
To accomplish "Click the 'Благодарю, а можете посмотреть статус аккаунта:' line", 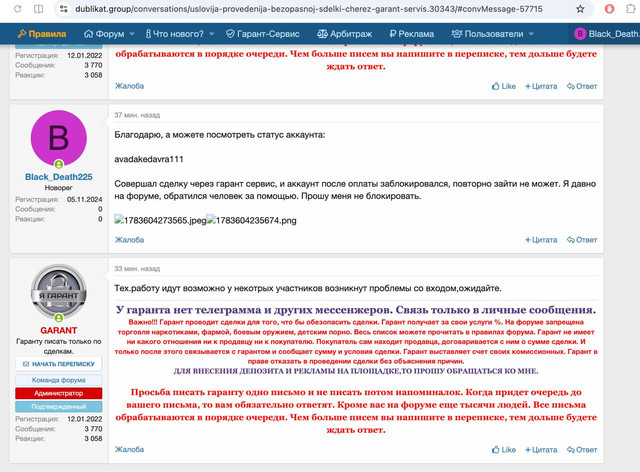I will tap(220, 135).
